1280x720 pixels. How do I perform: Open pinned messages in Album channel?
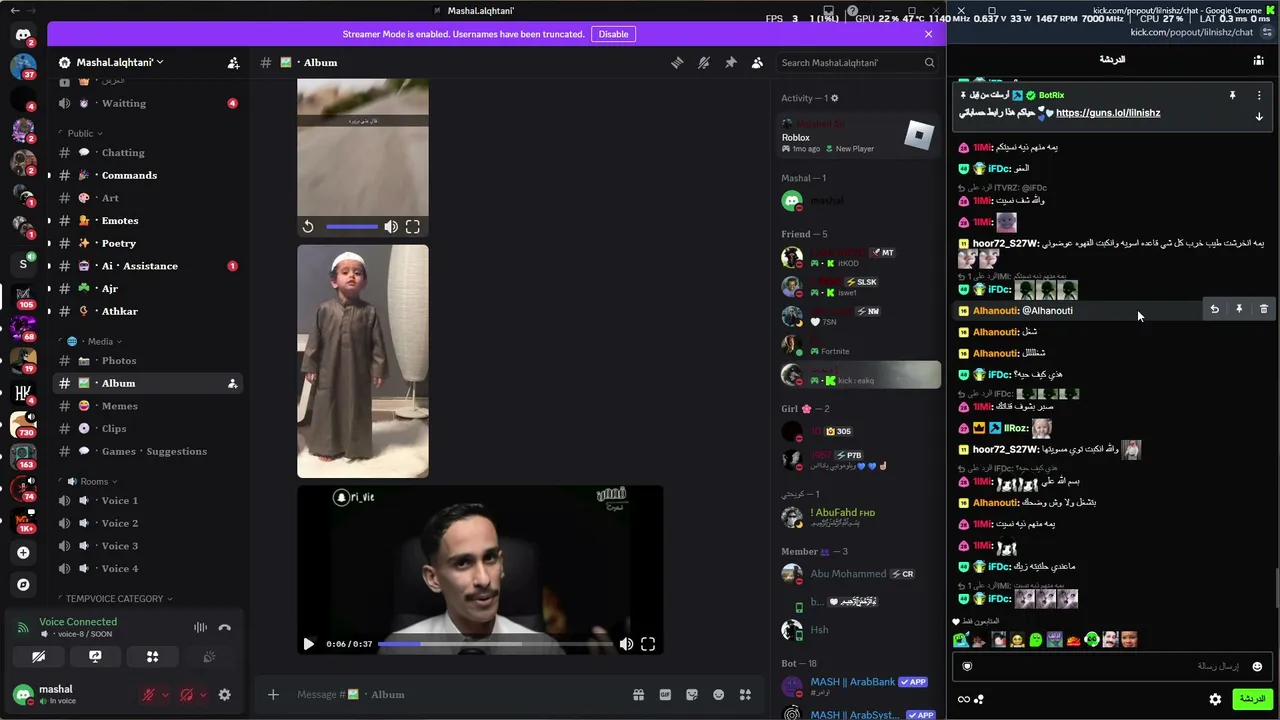pyautogui.click(x=731, y=62)
